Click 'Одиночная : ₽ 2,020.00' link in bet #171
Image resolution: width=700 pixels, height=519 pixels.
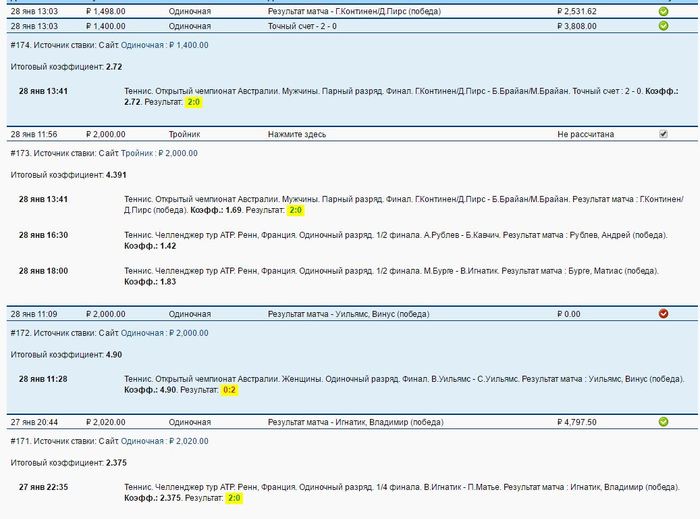pos(164,441)
